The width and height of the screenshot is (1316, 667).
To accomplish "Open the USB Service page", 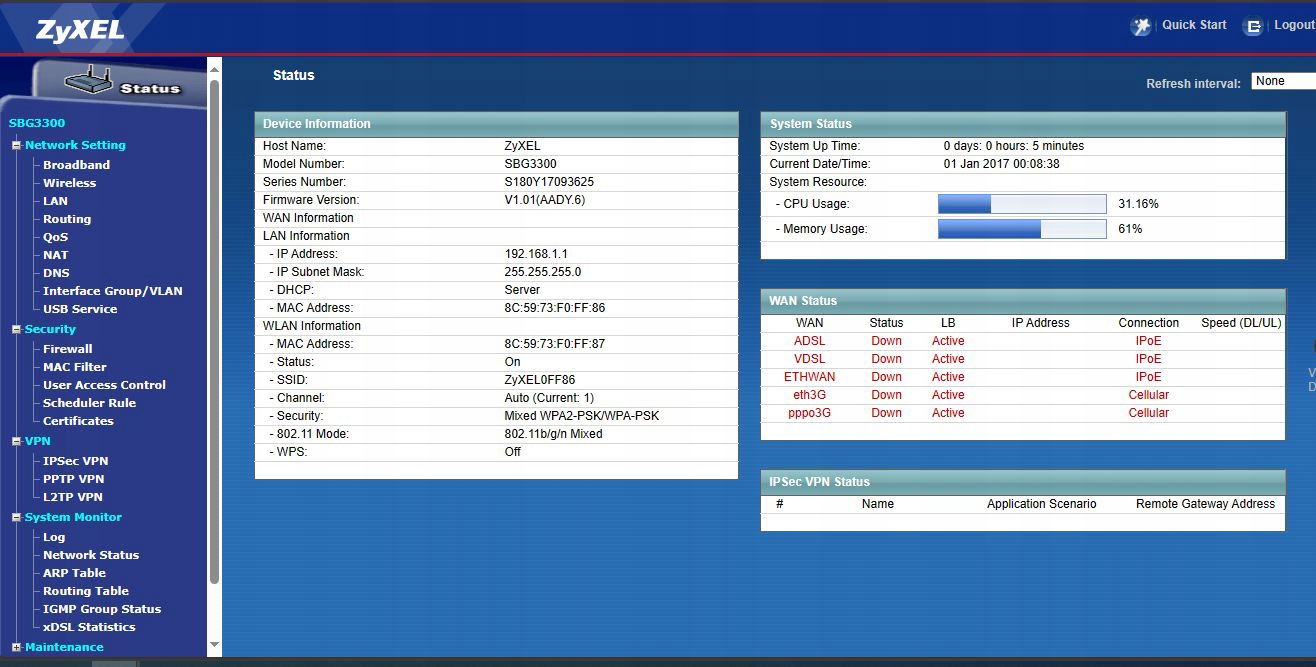I will tap(80, 309).
